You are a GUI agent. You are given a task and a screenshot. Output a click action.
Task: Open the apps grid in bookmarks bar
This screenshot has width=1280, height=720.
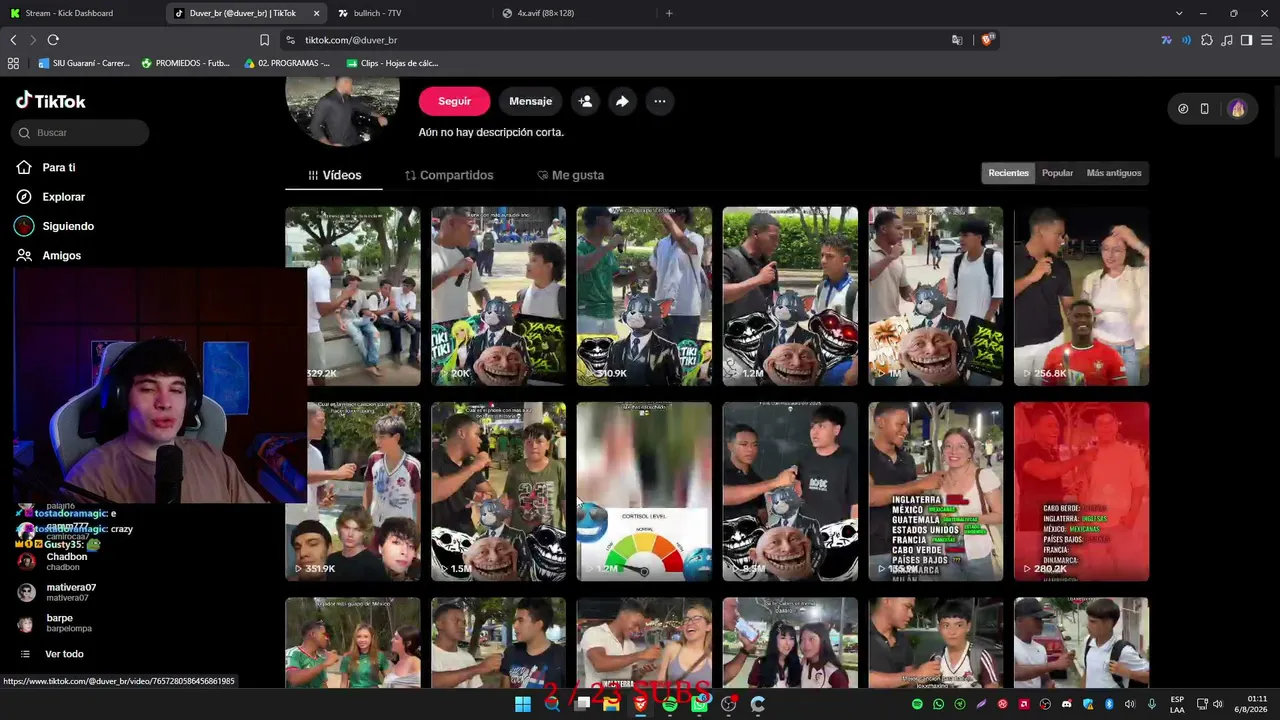[13, 63]
